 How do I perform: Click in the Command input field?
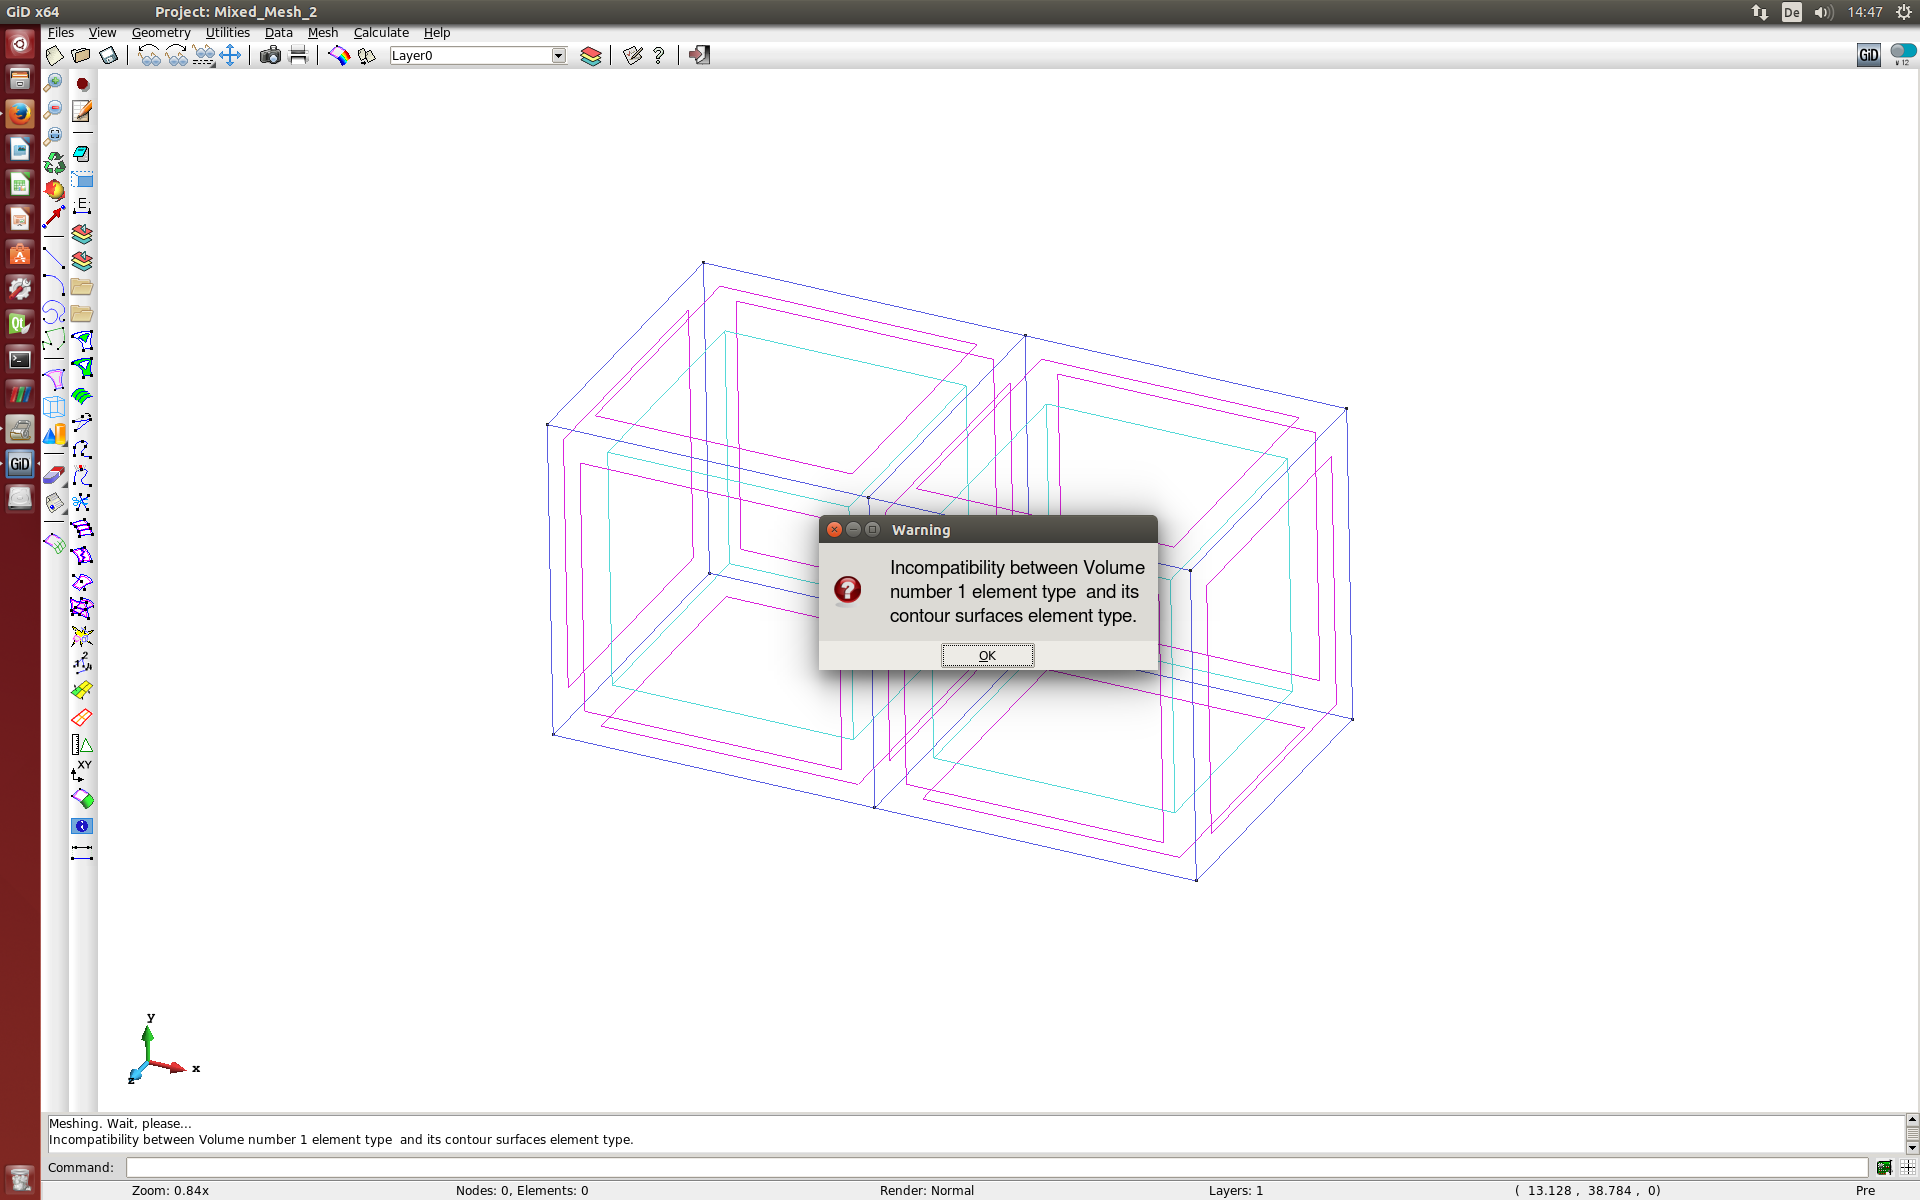point(995,1167)
